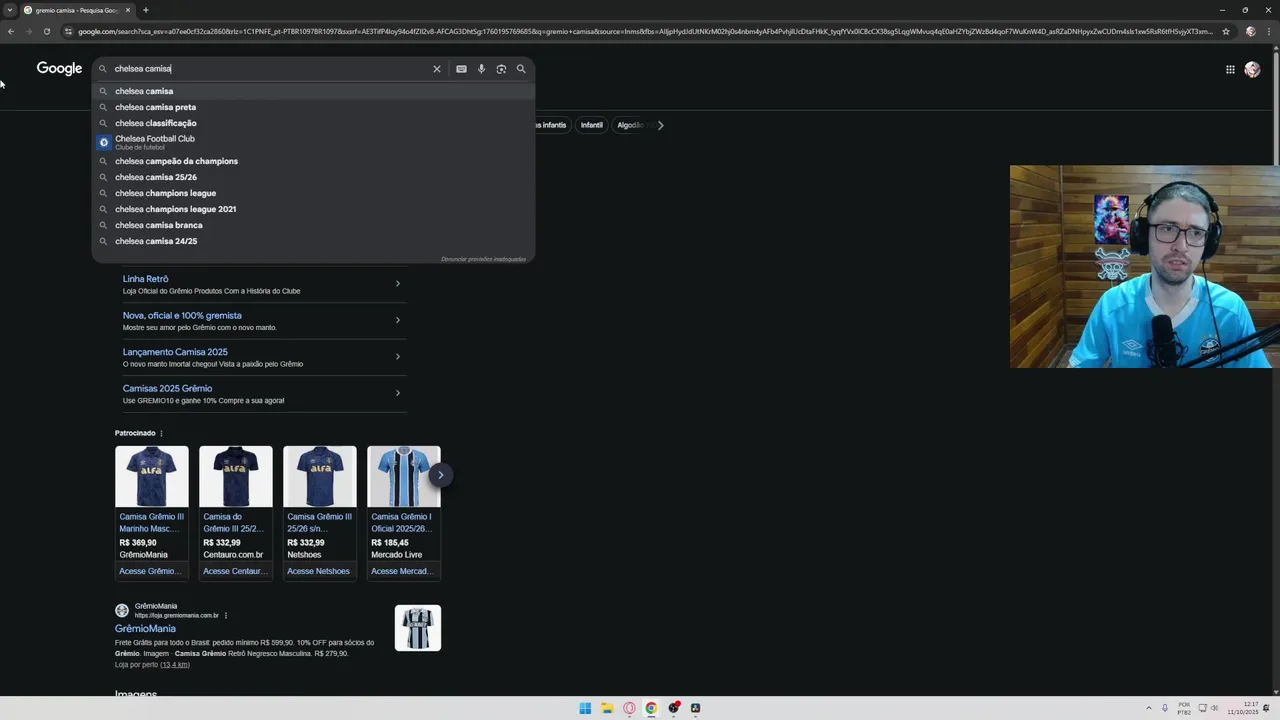Screen dimensions: 1280x720
Task: Open 'Lançamento Camisa 2025' link
Action: (x=175, y=352)
